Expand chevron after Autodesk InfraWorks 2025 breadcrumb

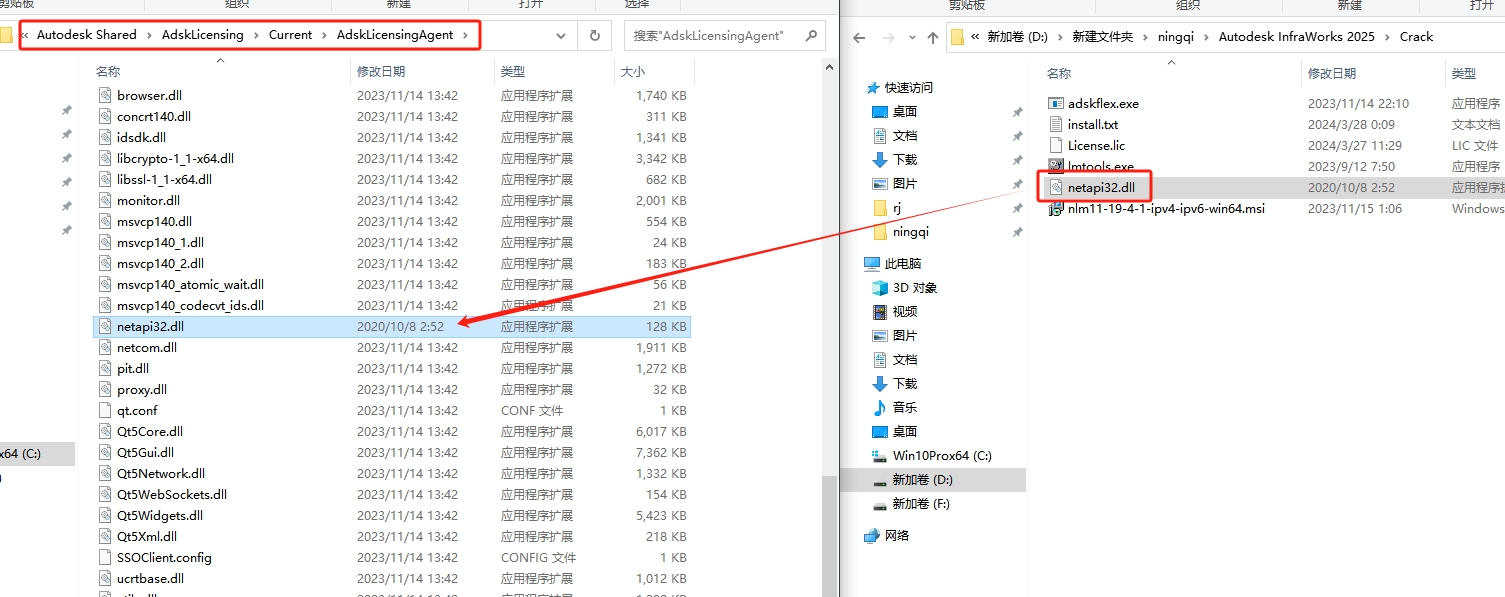tap(1387, 37)
